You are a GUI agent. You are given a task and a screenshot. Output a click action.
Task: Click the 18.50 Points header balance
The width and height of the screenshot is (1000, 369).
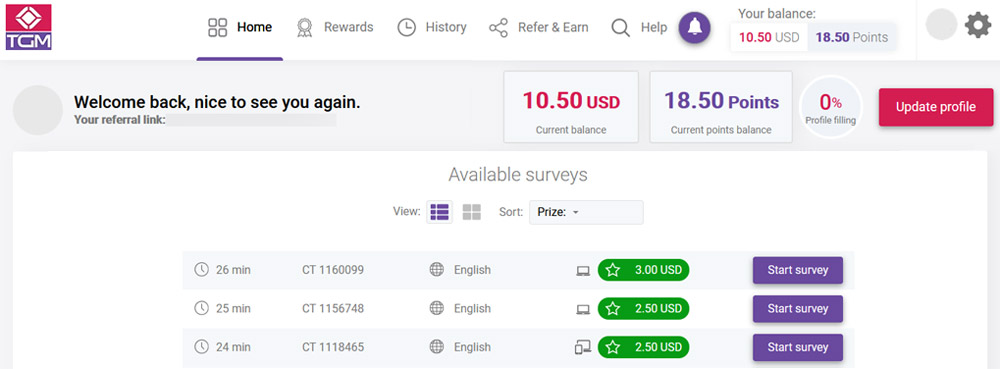click(851, 37)
